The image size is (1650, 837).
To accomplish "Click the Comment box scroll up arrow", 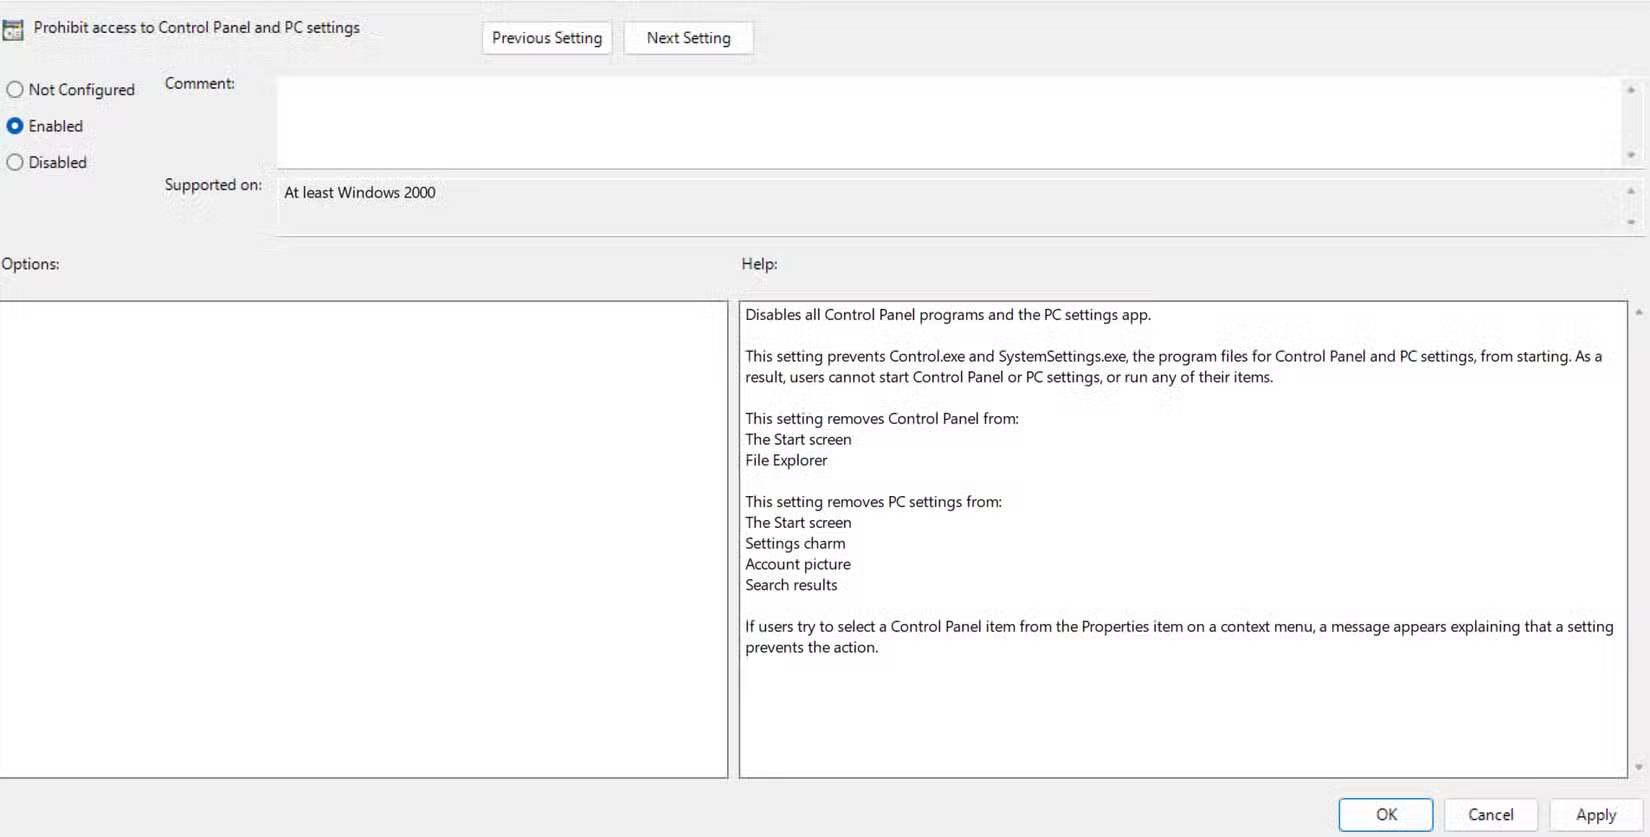I will (1631, 90).
